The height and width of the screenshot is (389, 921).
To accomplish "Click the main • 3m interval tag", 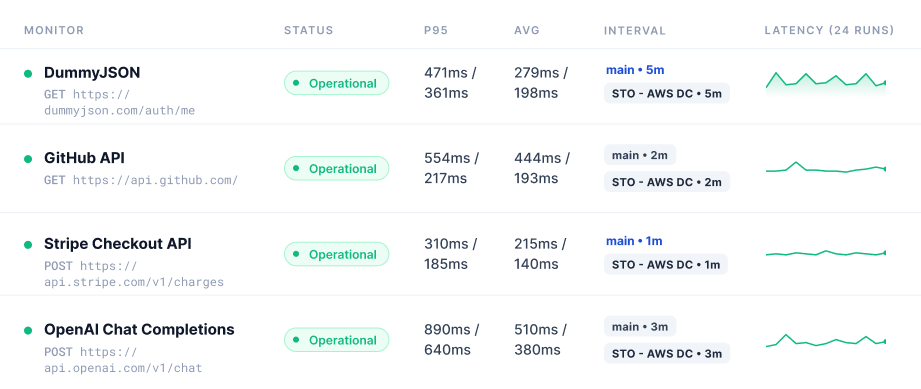I will coord(640,326).
